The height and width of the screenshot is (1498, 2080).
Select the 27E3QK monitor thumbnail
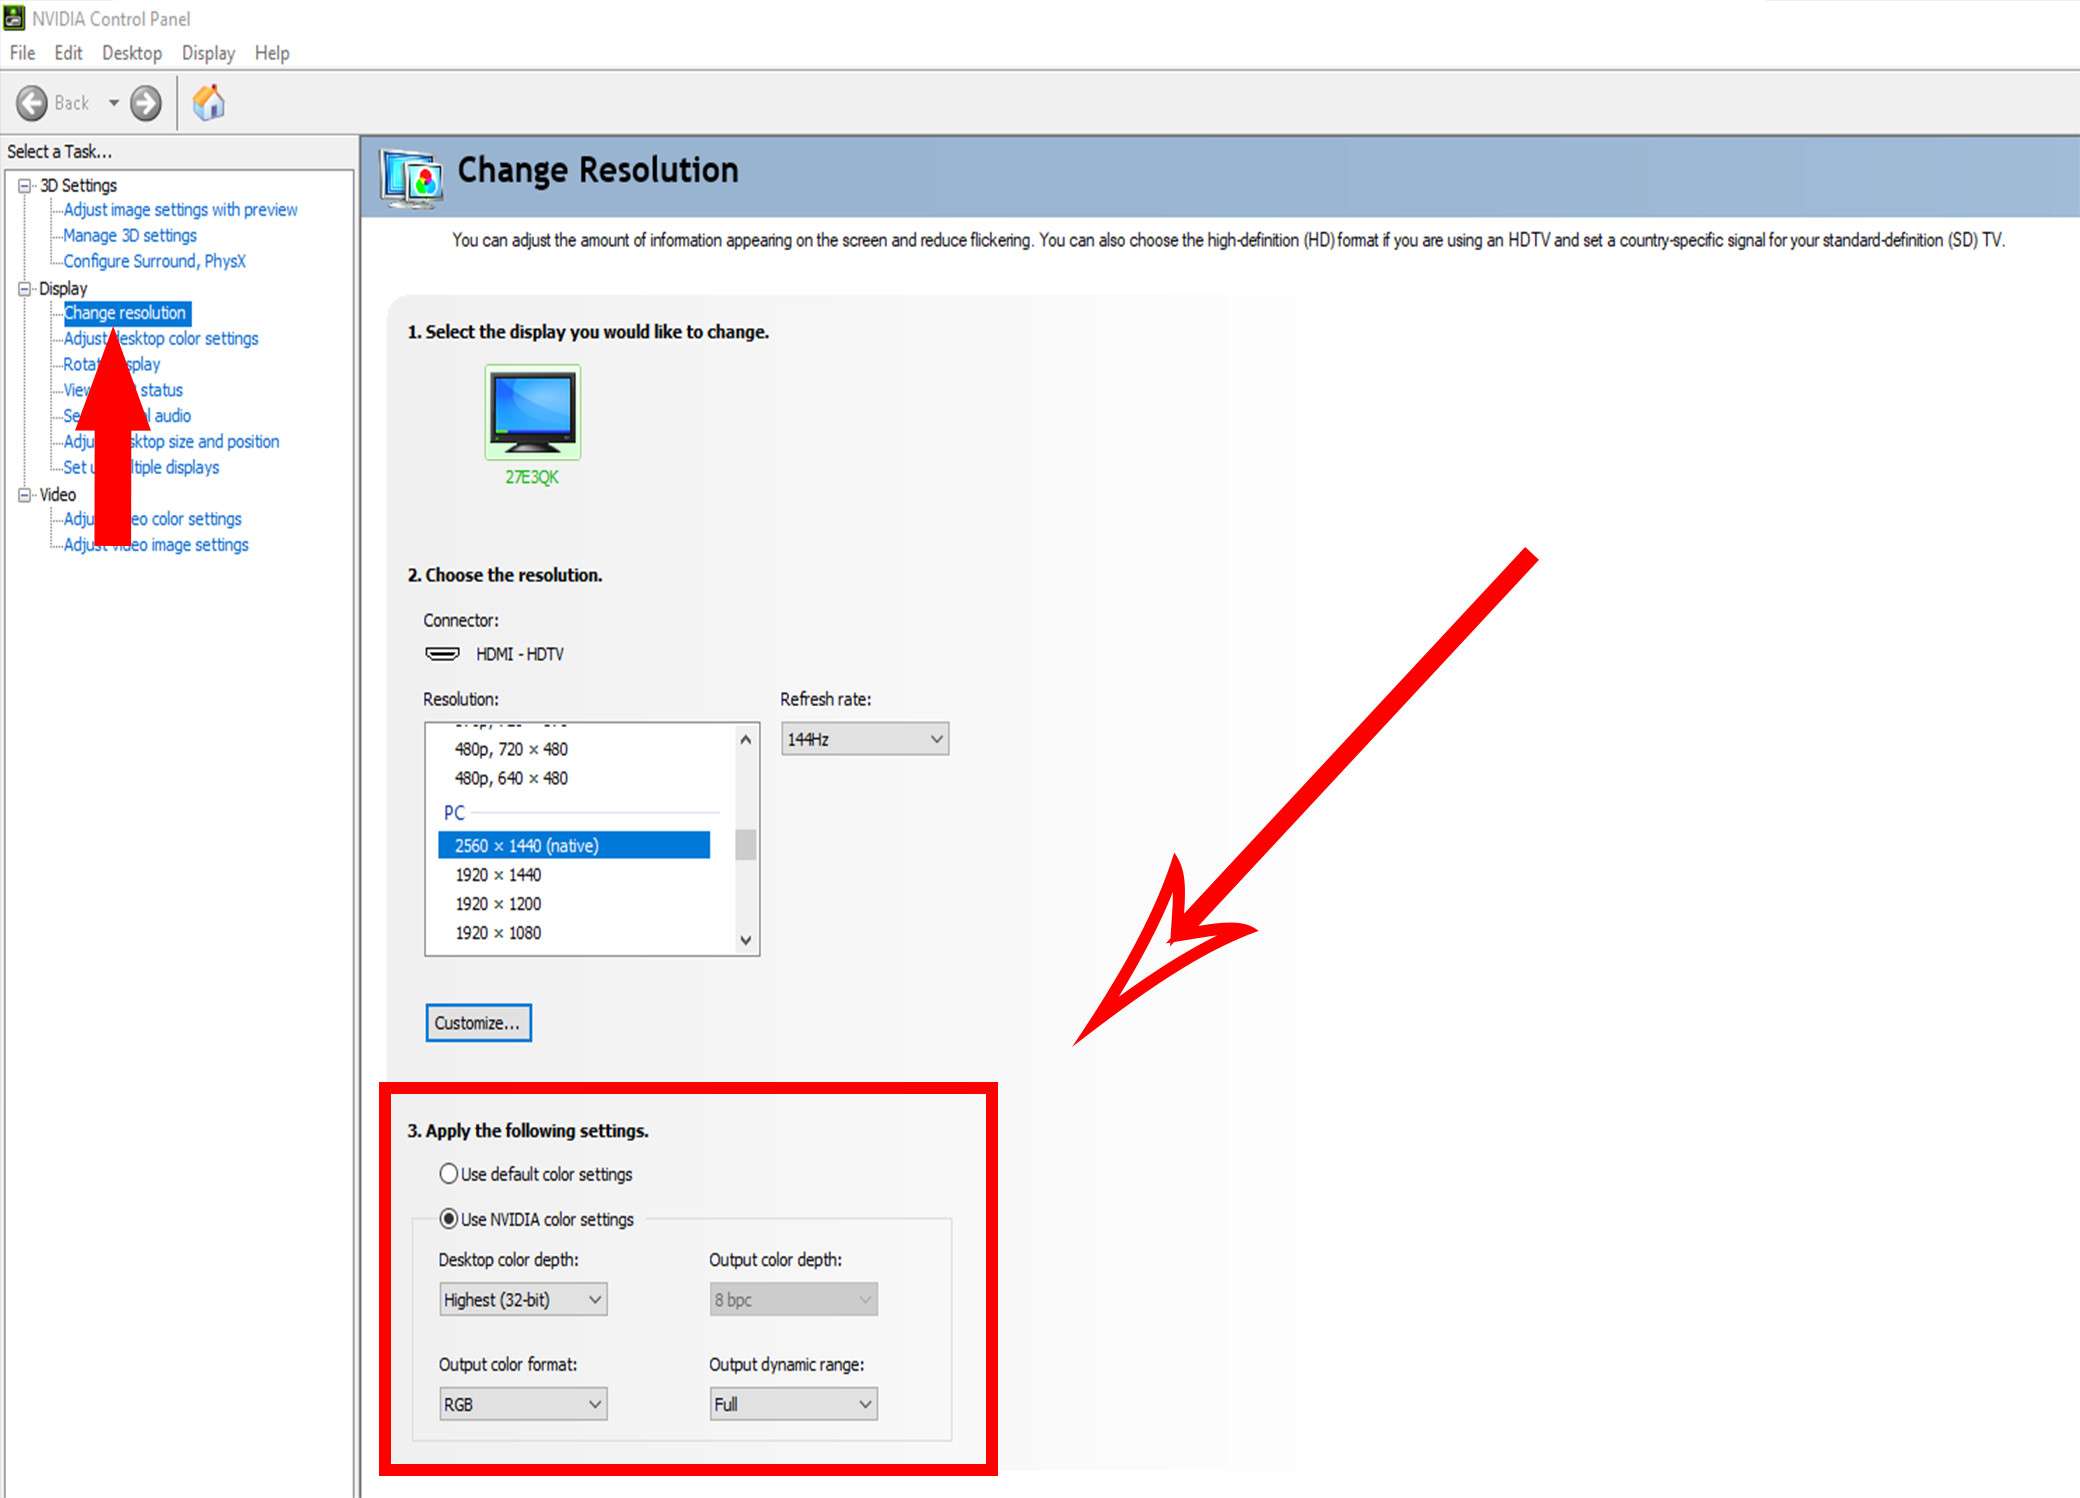(x=532, y=413)
